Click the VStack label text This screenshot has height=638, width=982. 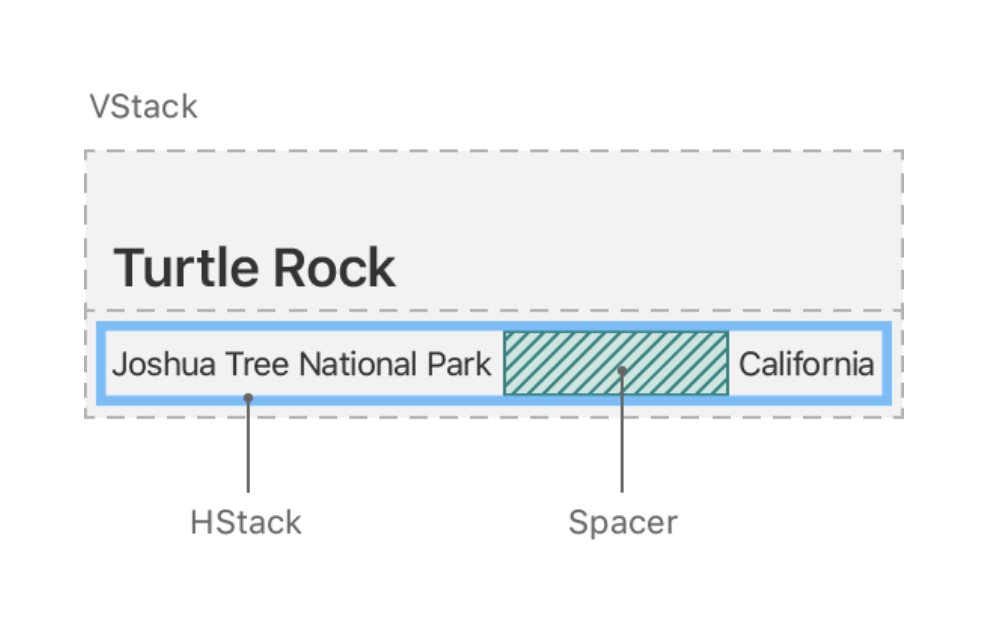pos(143,106)
